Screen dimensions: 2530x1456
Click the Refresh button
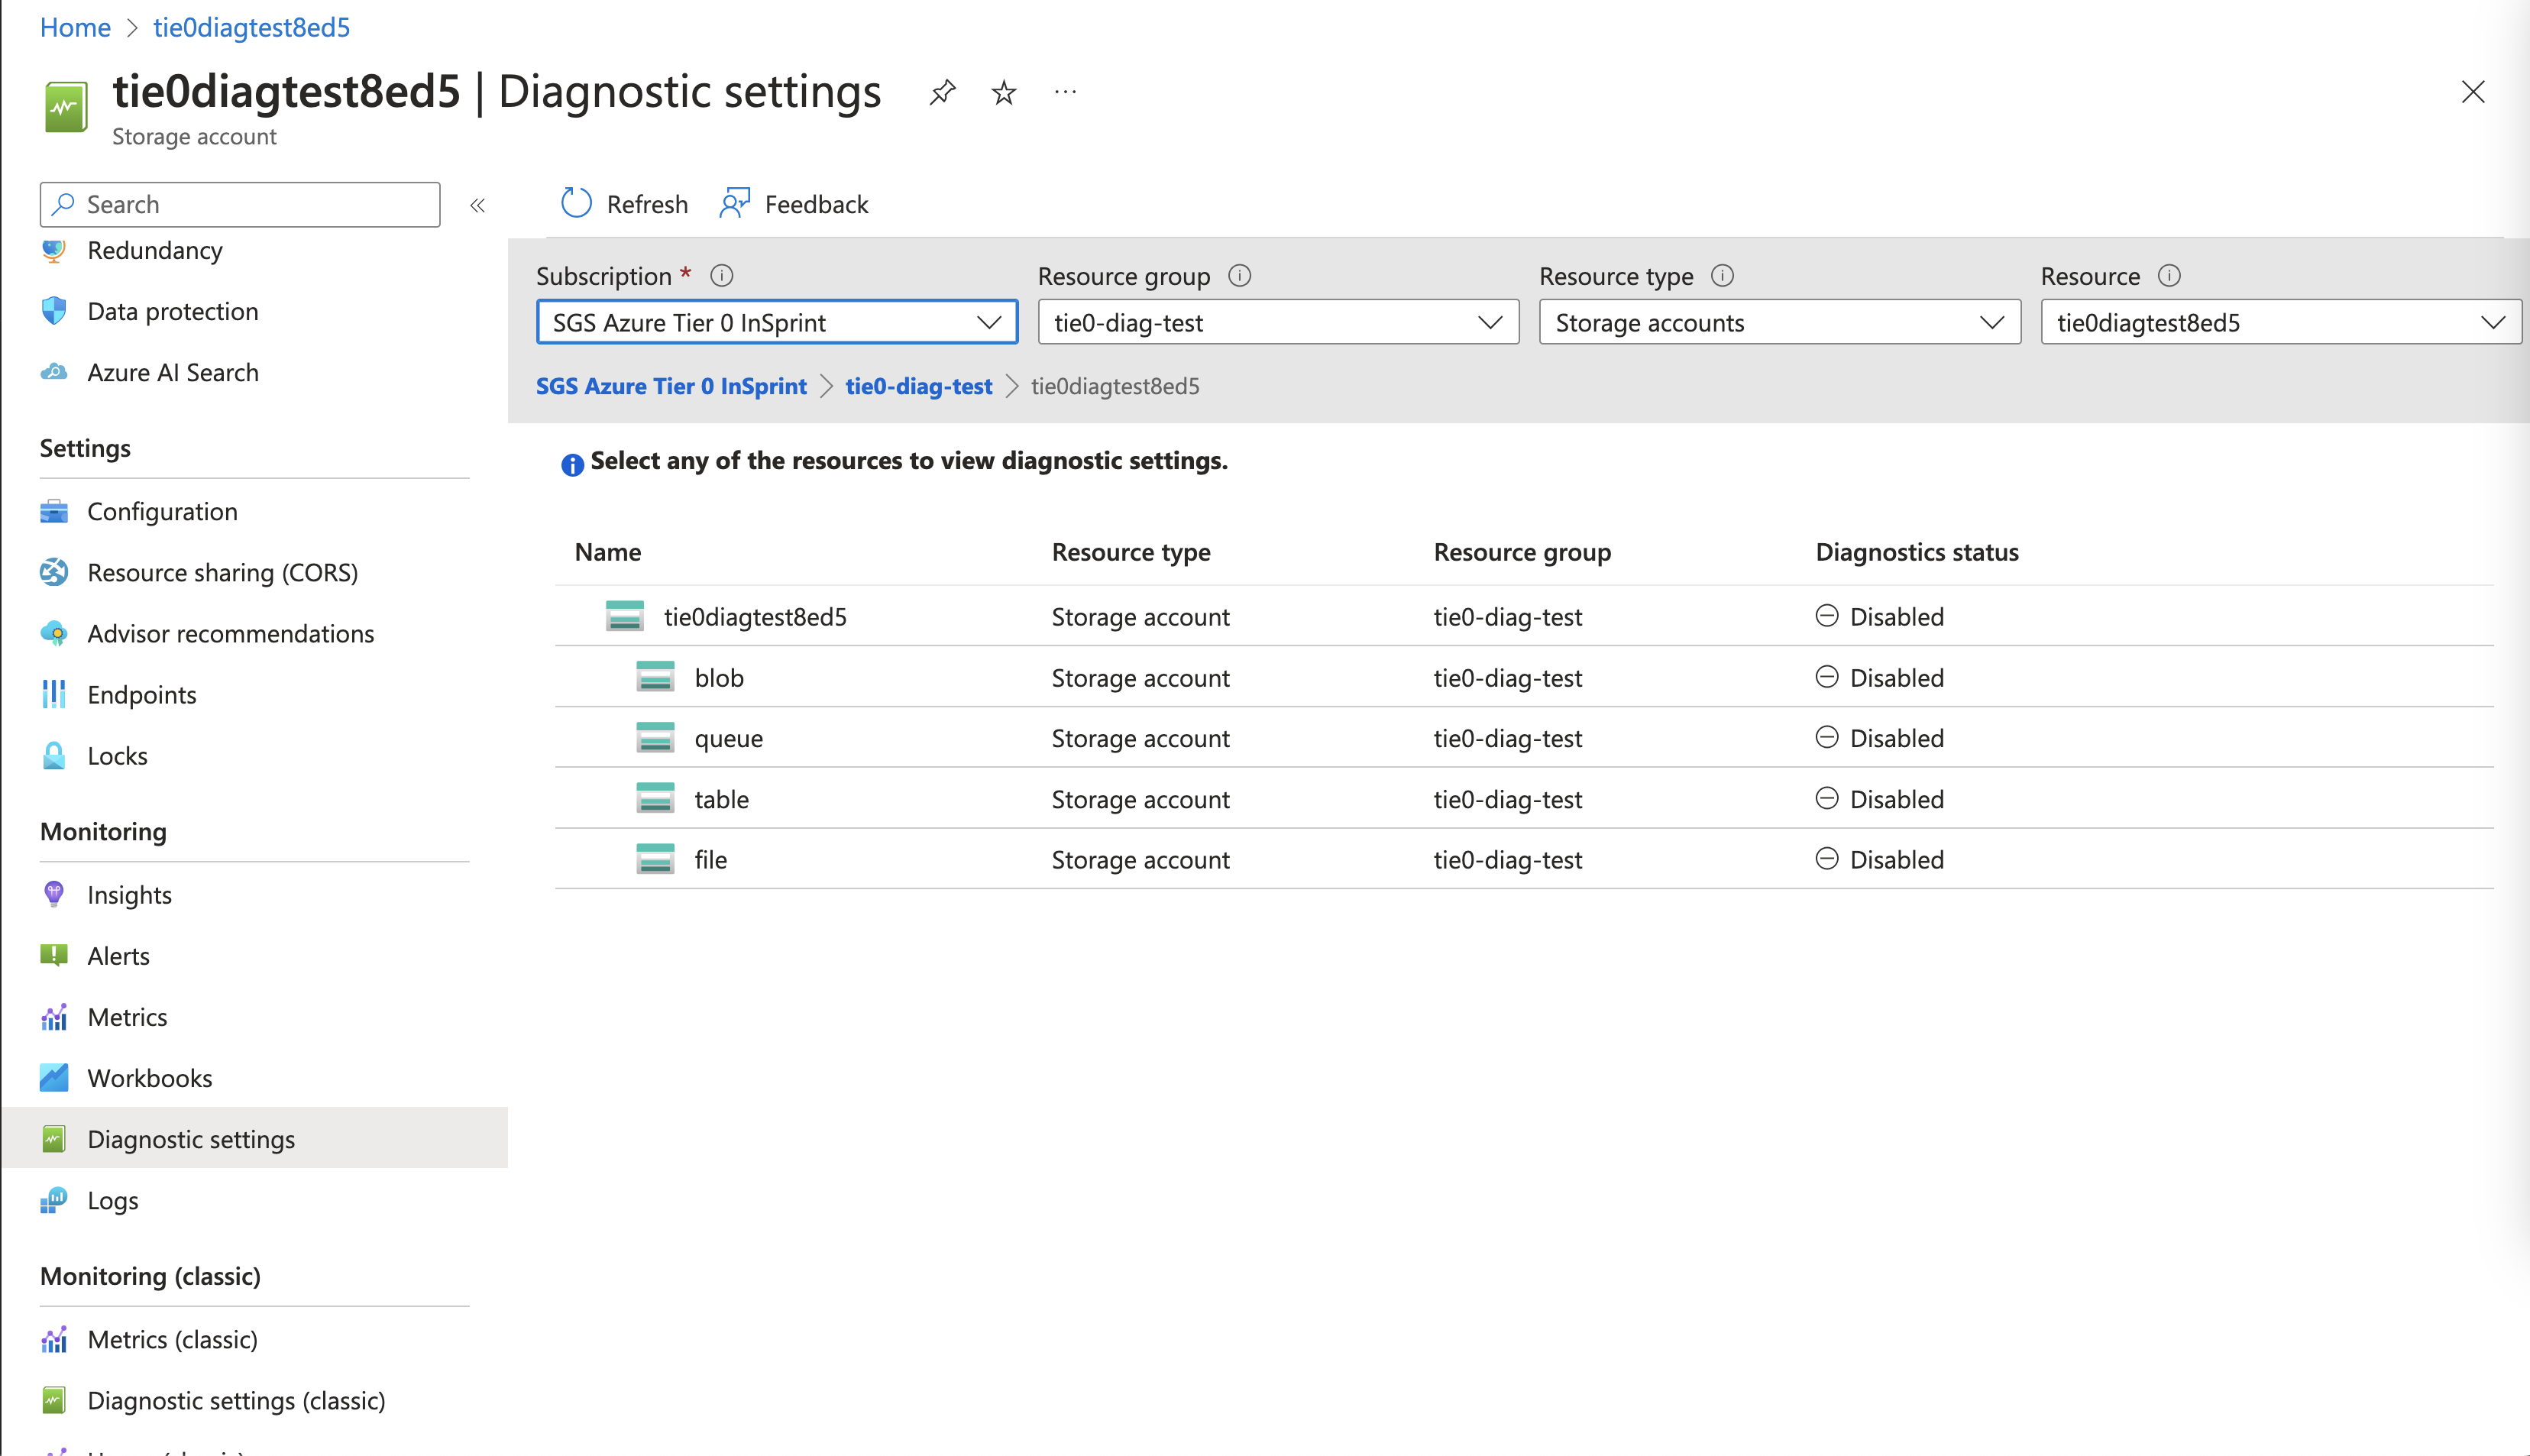(624, 204)
